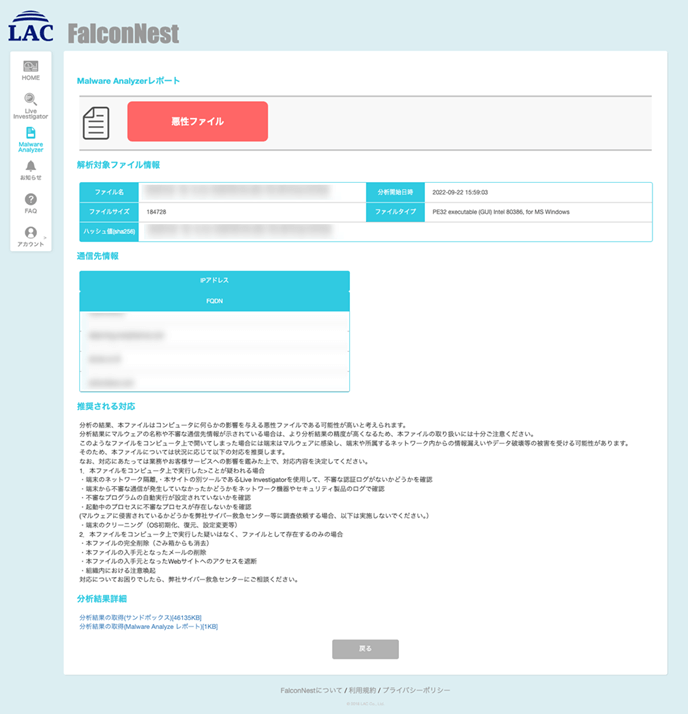This screenshot has height=714, width=688.
Task: Open お知らせ notifications bell
Action: click(x=31, y=171)
